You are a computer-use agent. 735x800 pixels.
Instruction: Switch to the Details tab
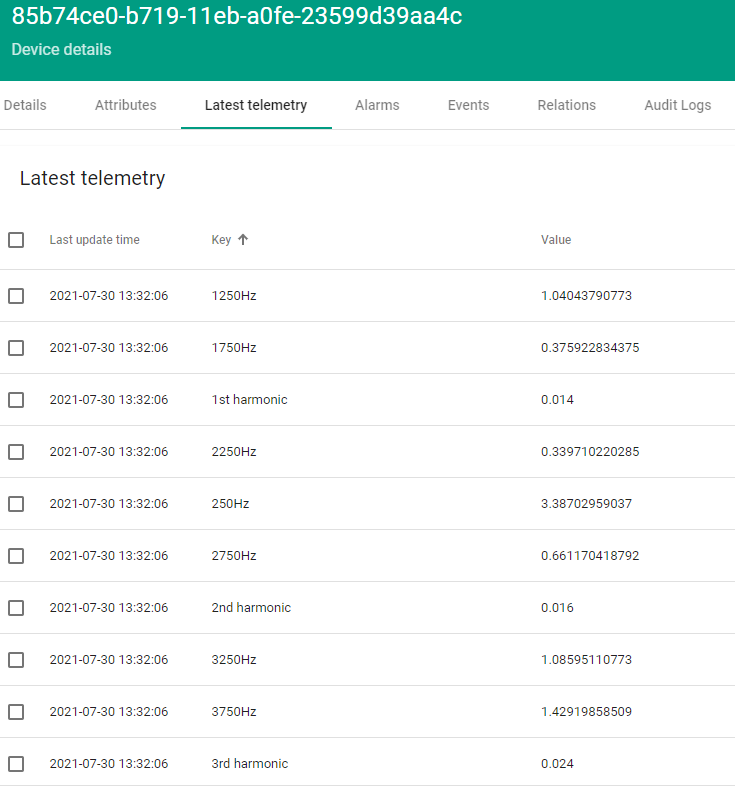point(24,105)
